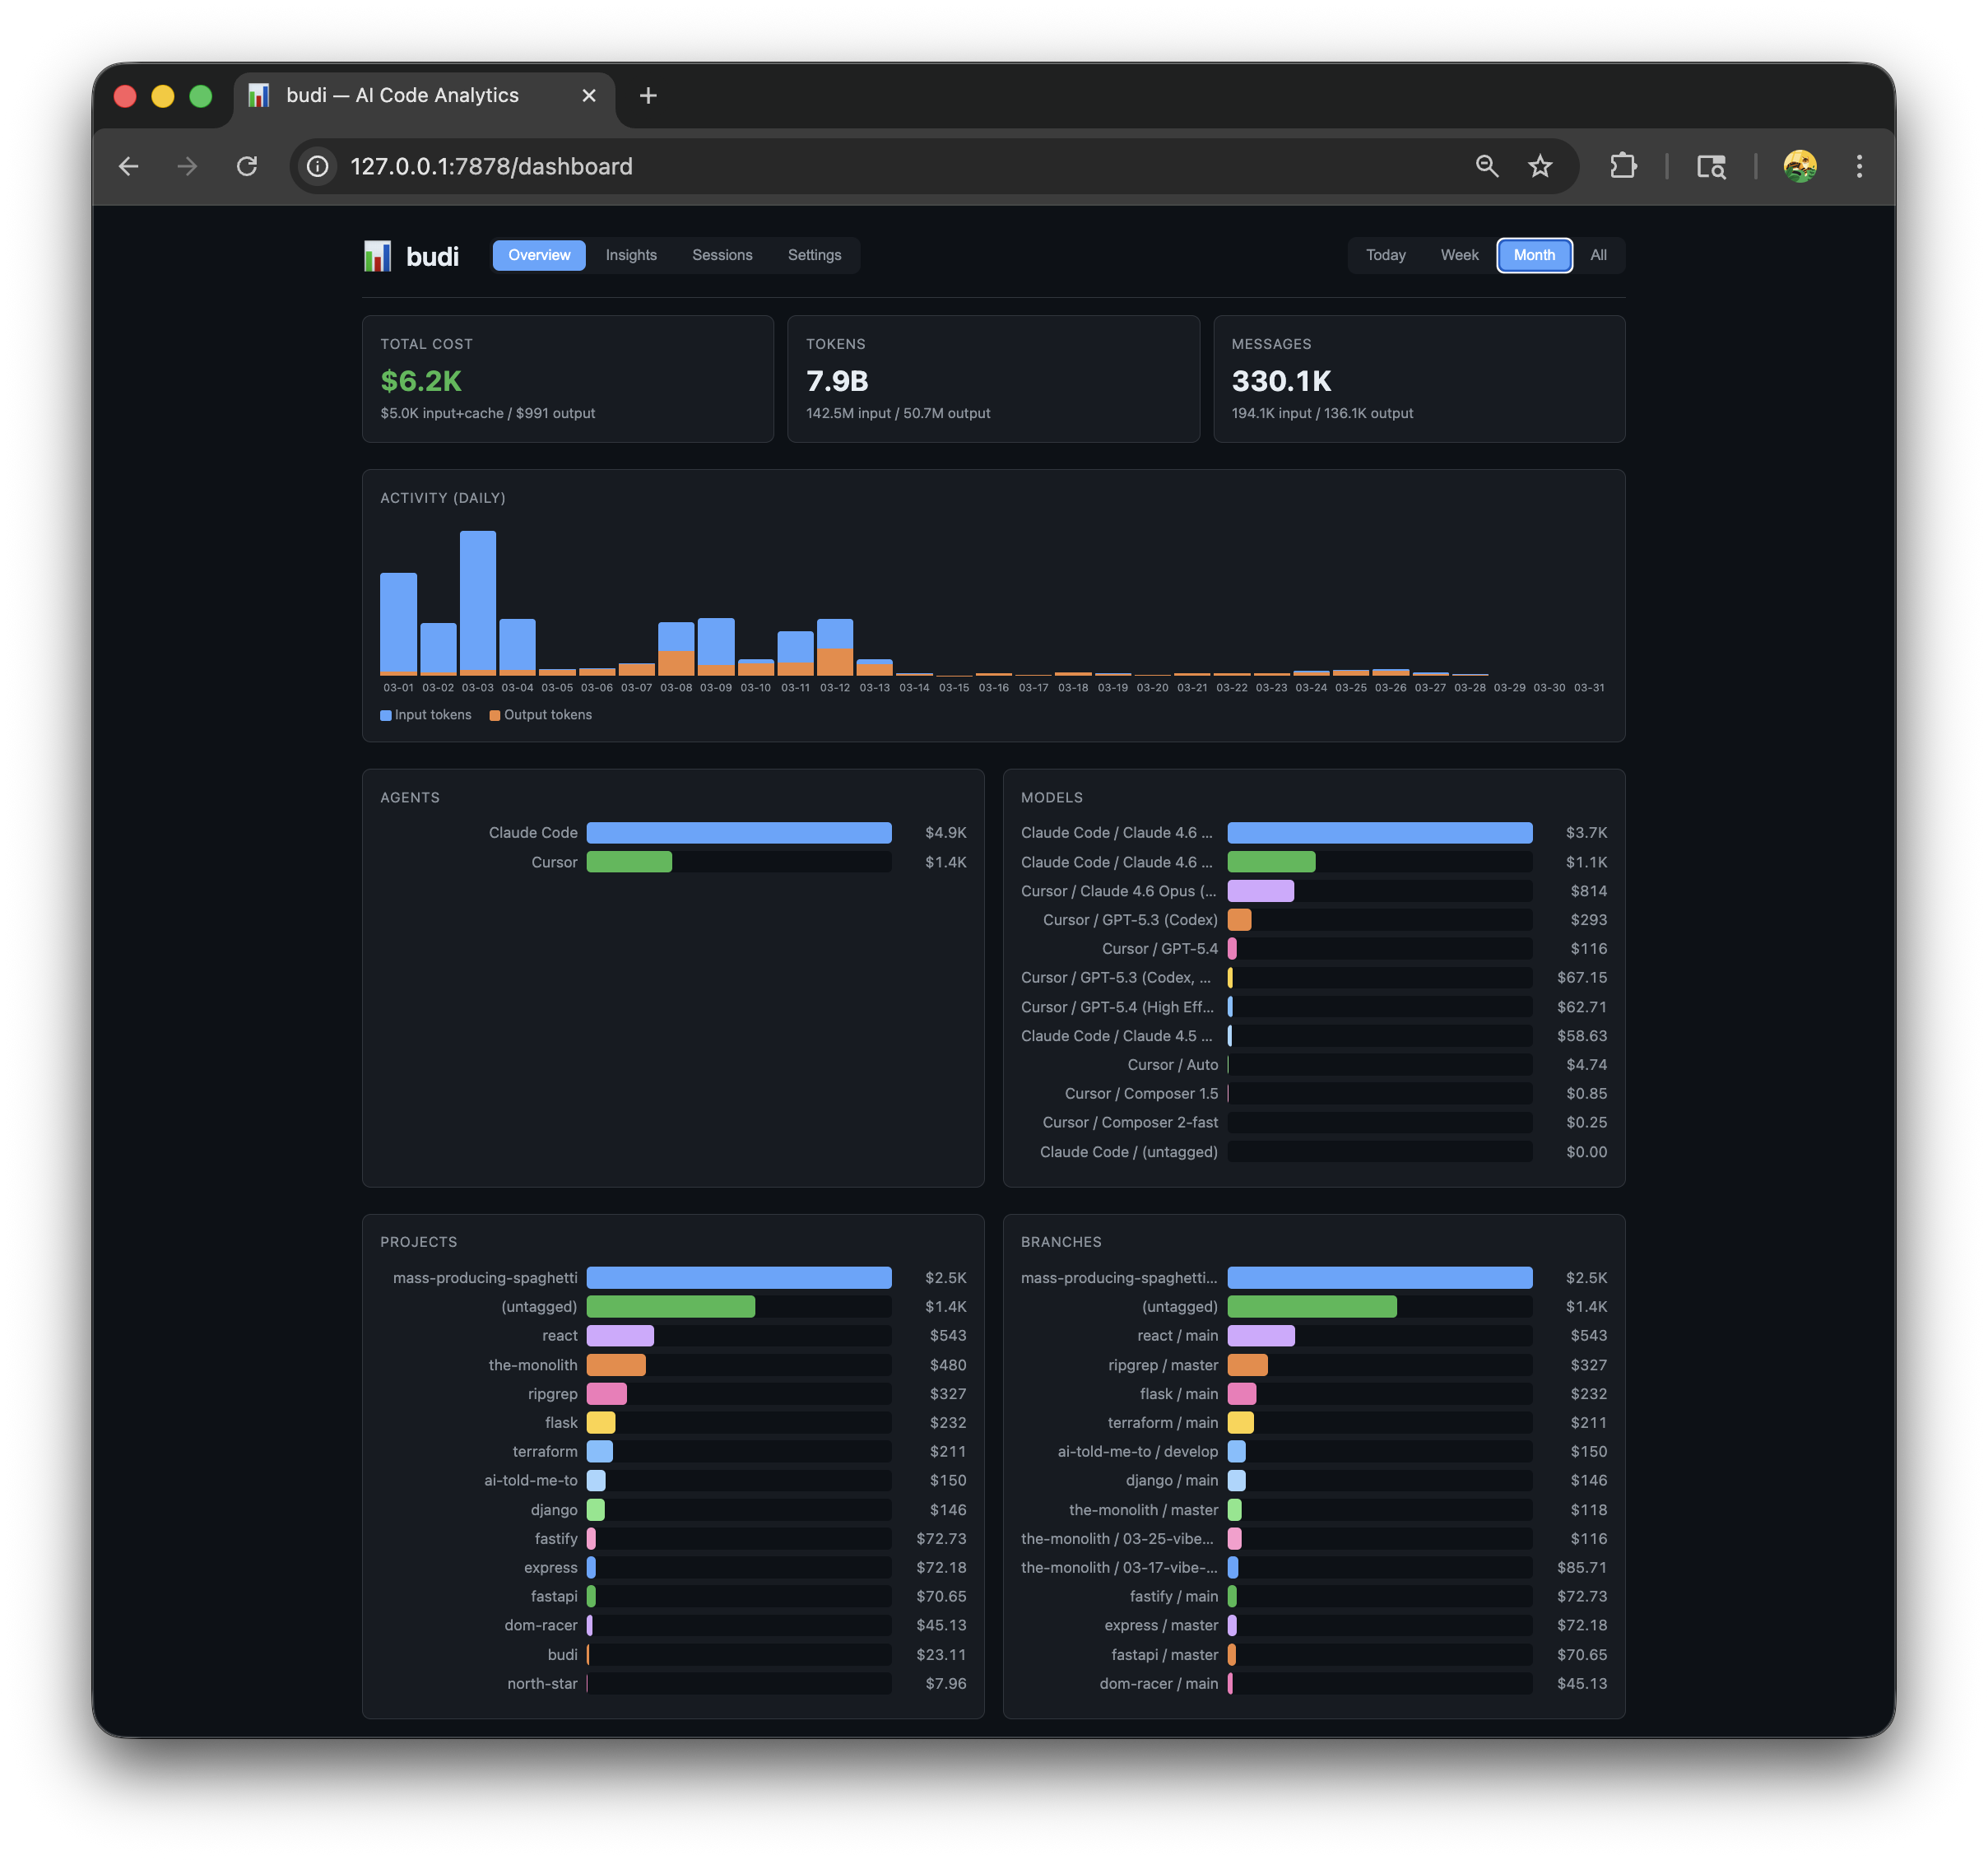Click the budi logo icon

(x=378, y=256)
